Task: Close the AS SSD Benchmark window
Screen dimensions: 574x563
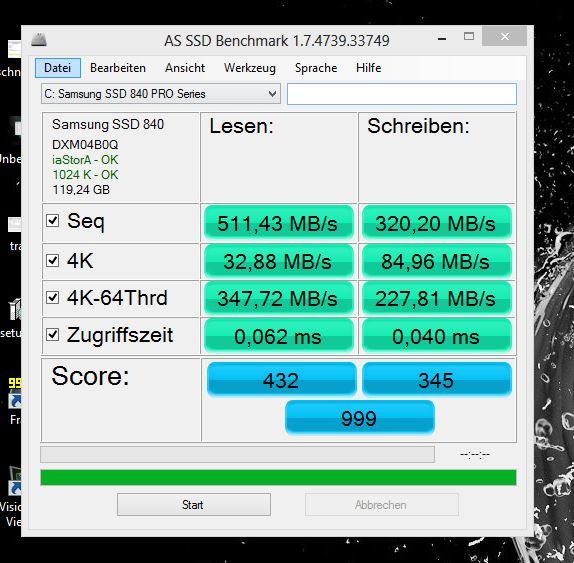Action: pyautogui.click(x=504, y=37)
